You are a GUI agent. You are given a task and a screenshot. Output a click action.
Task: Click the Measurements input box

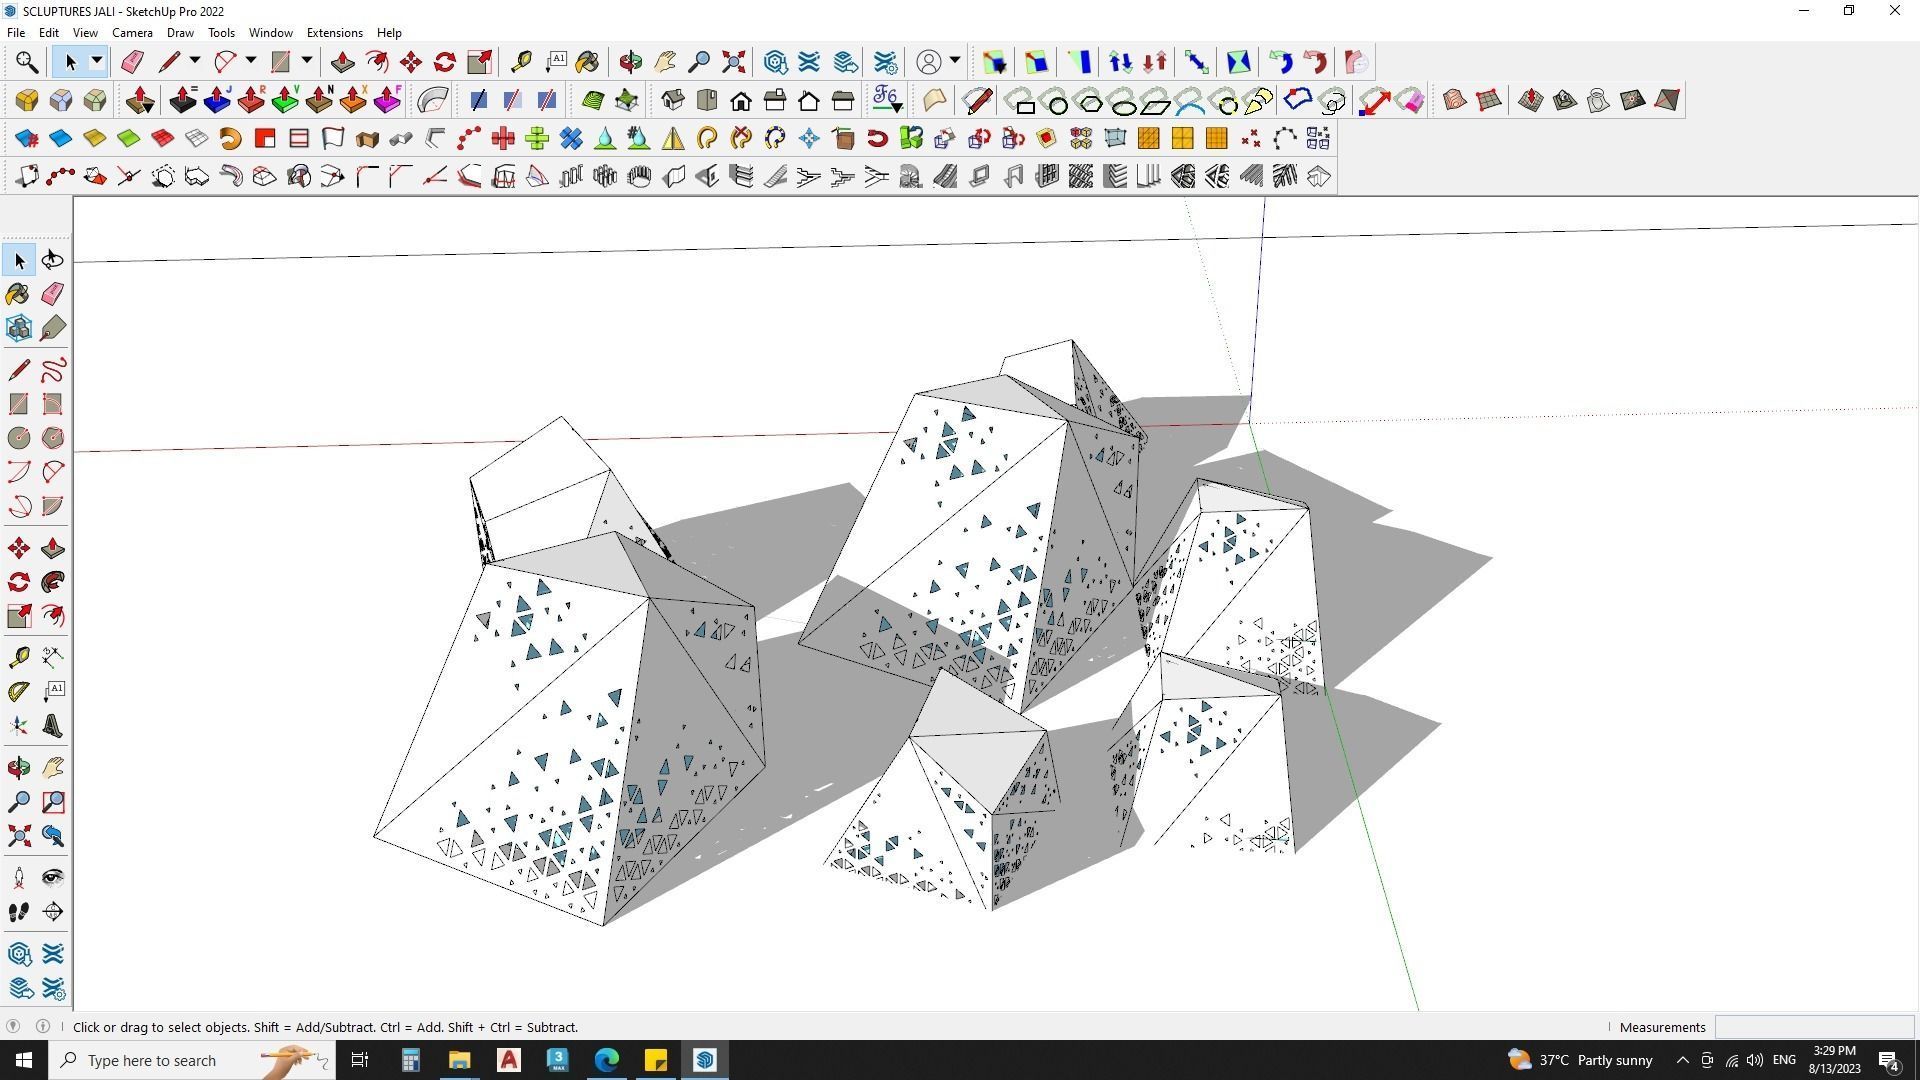(x=1814, y=1027)
